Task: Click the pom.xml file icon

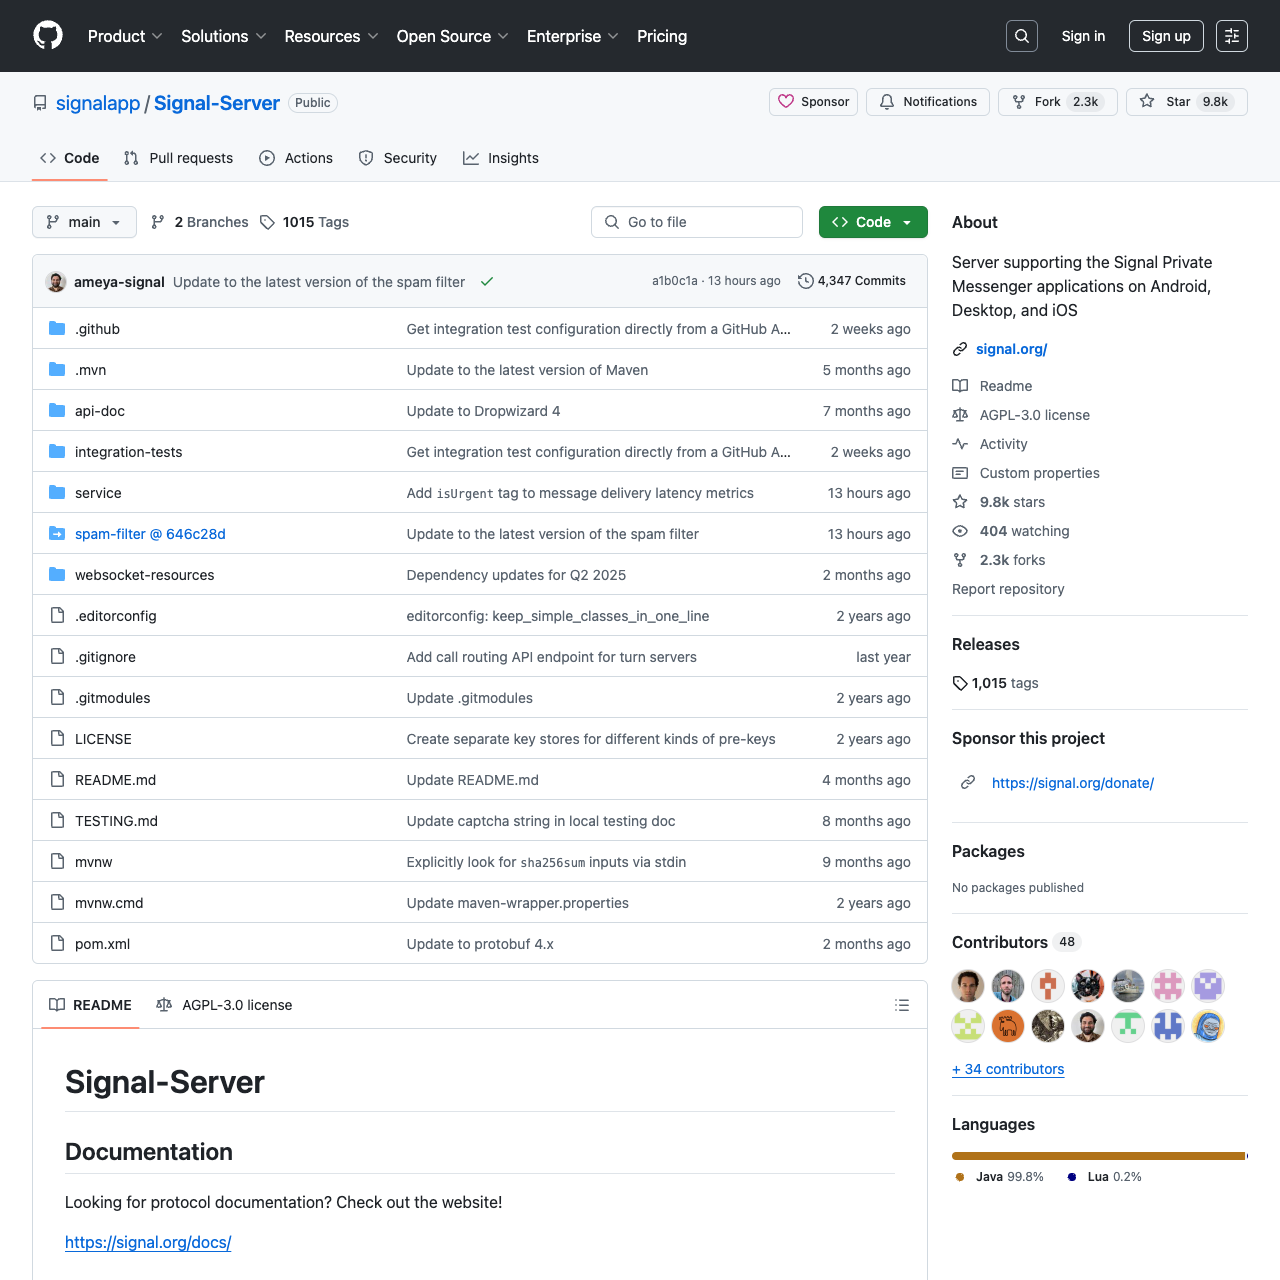Action: click(x=57, y=944)
